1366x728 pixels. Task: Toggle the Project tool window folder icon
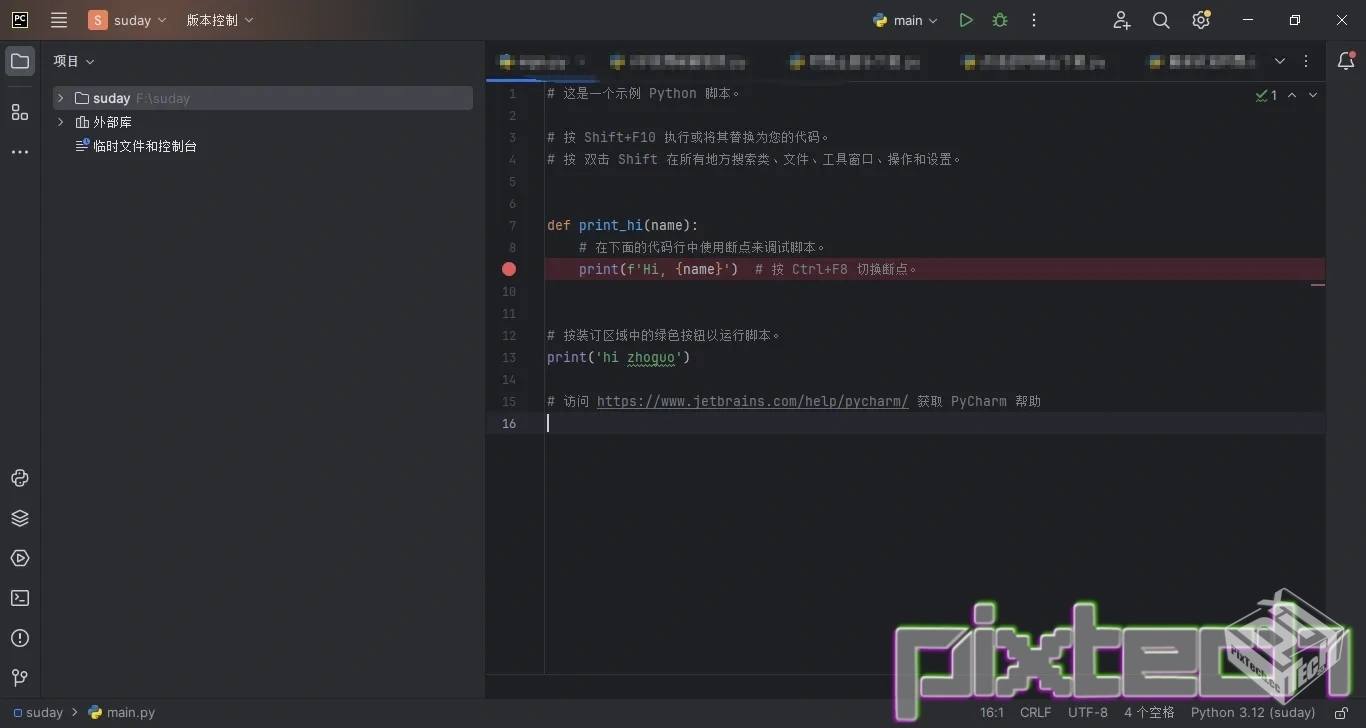point(20,61)
